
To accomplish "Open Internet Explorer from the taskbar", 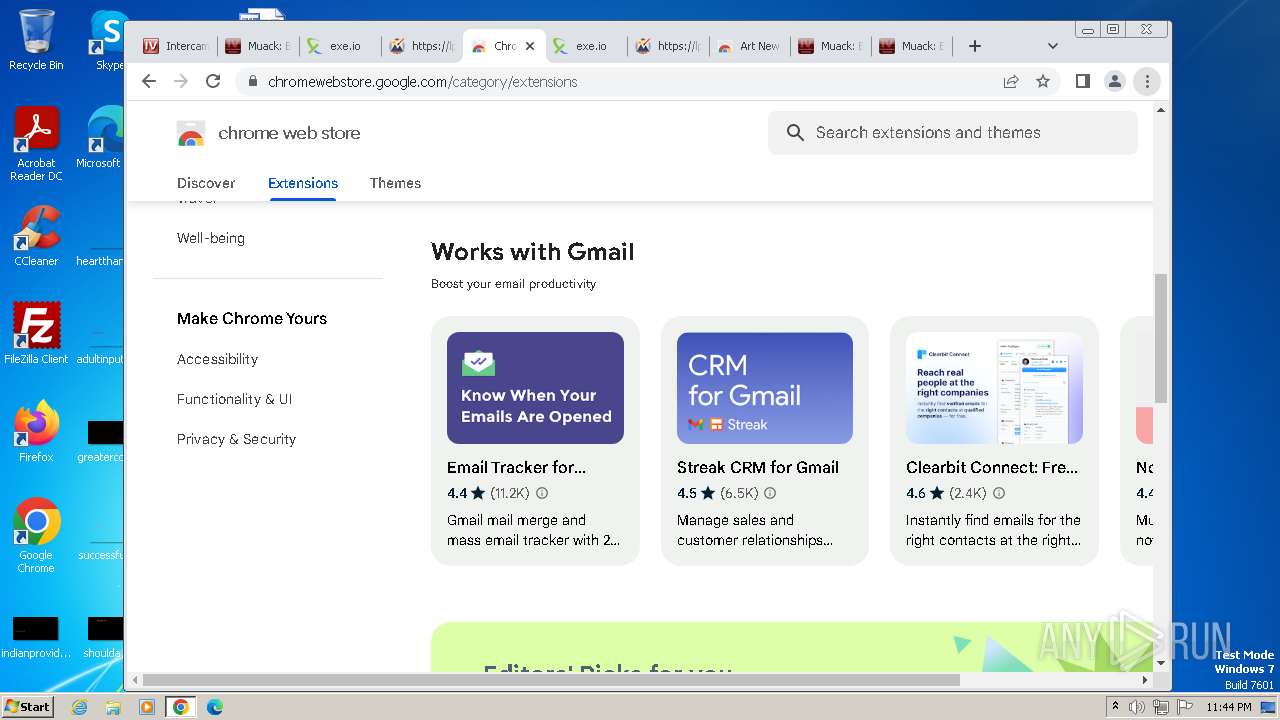I will pos(80,707).
